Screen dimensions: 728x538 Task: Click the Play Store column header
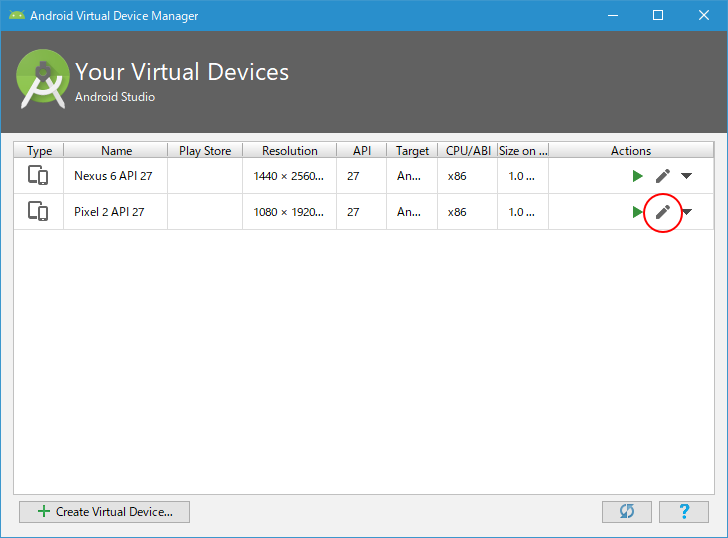pos(204,151)
